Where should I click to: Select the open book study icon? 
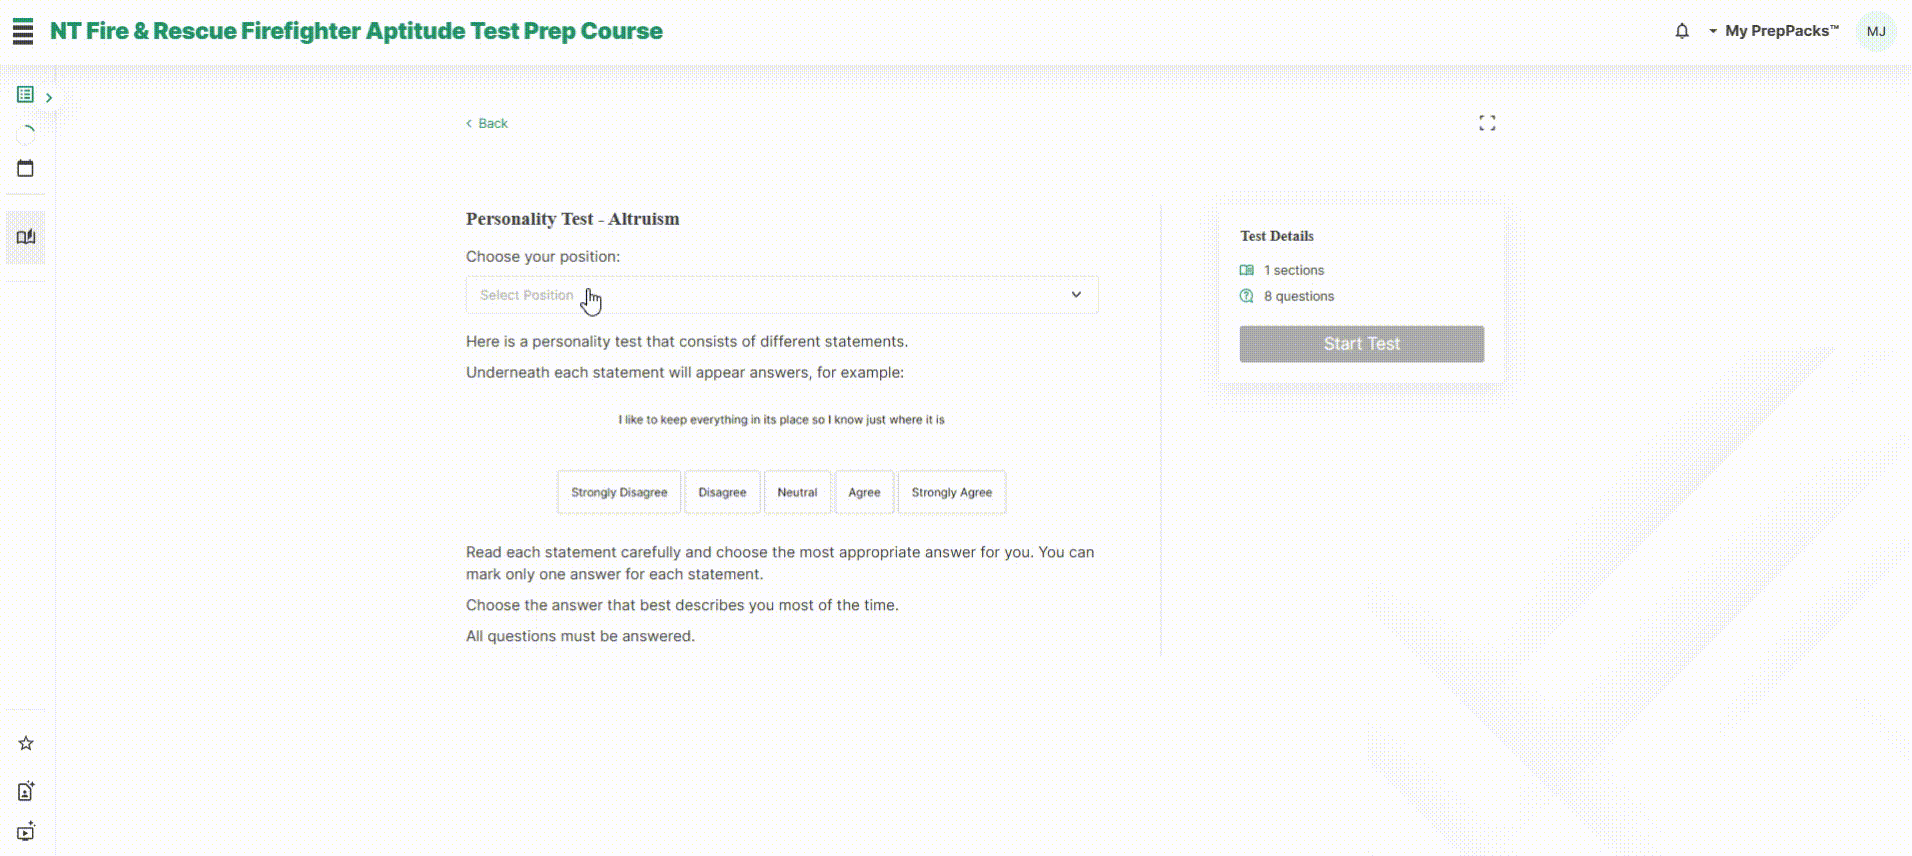(26, 237)
